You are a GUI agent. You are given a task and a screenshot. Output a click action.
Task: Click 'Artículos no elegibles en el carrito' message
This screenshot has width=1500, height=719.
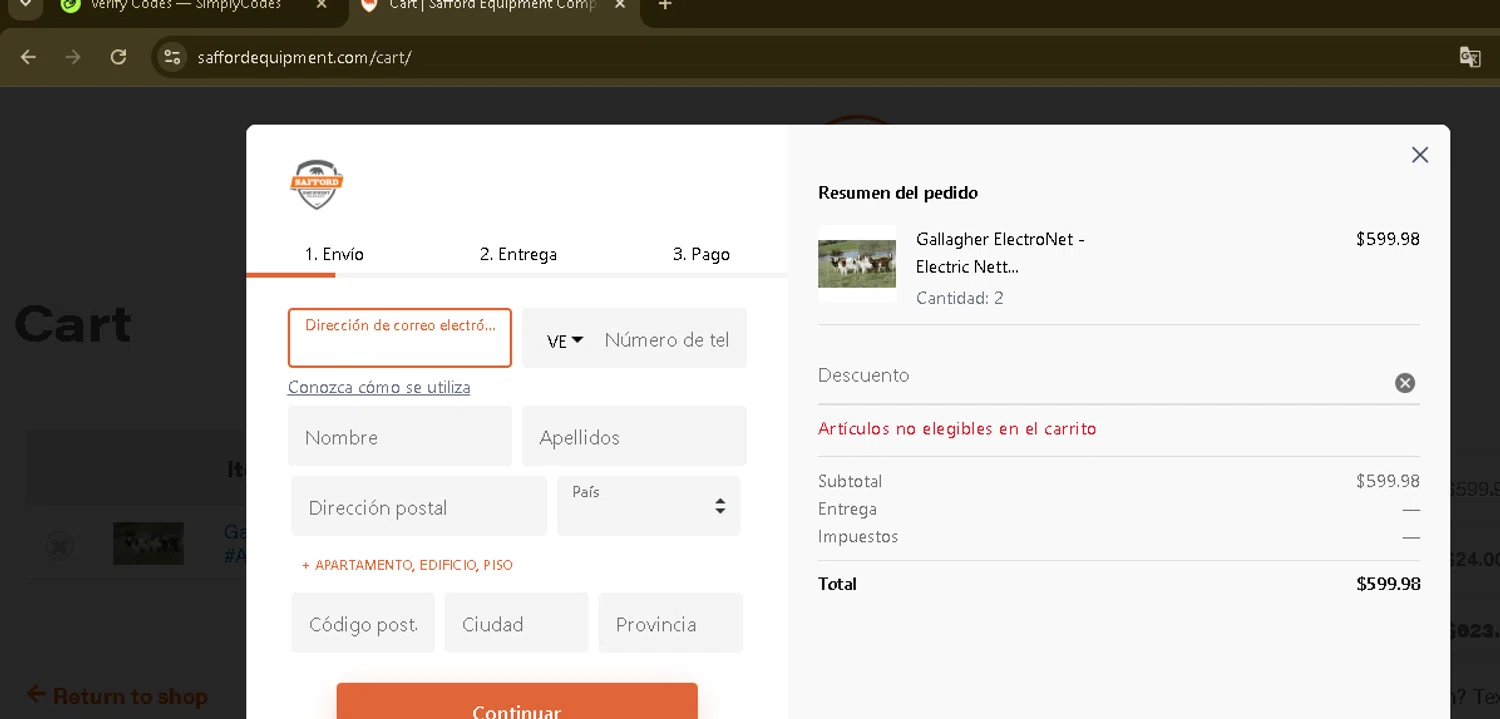[957, 428]
